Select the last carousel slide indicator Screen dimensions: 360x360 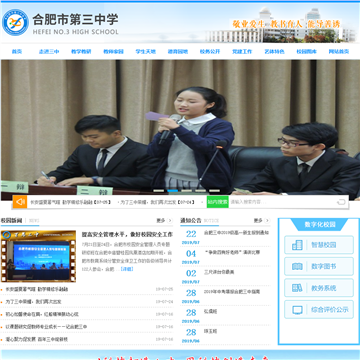(214, 191)
